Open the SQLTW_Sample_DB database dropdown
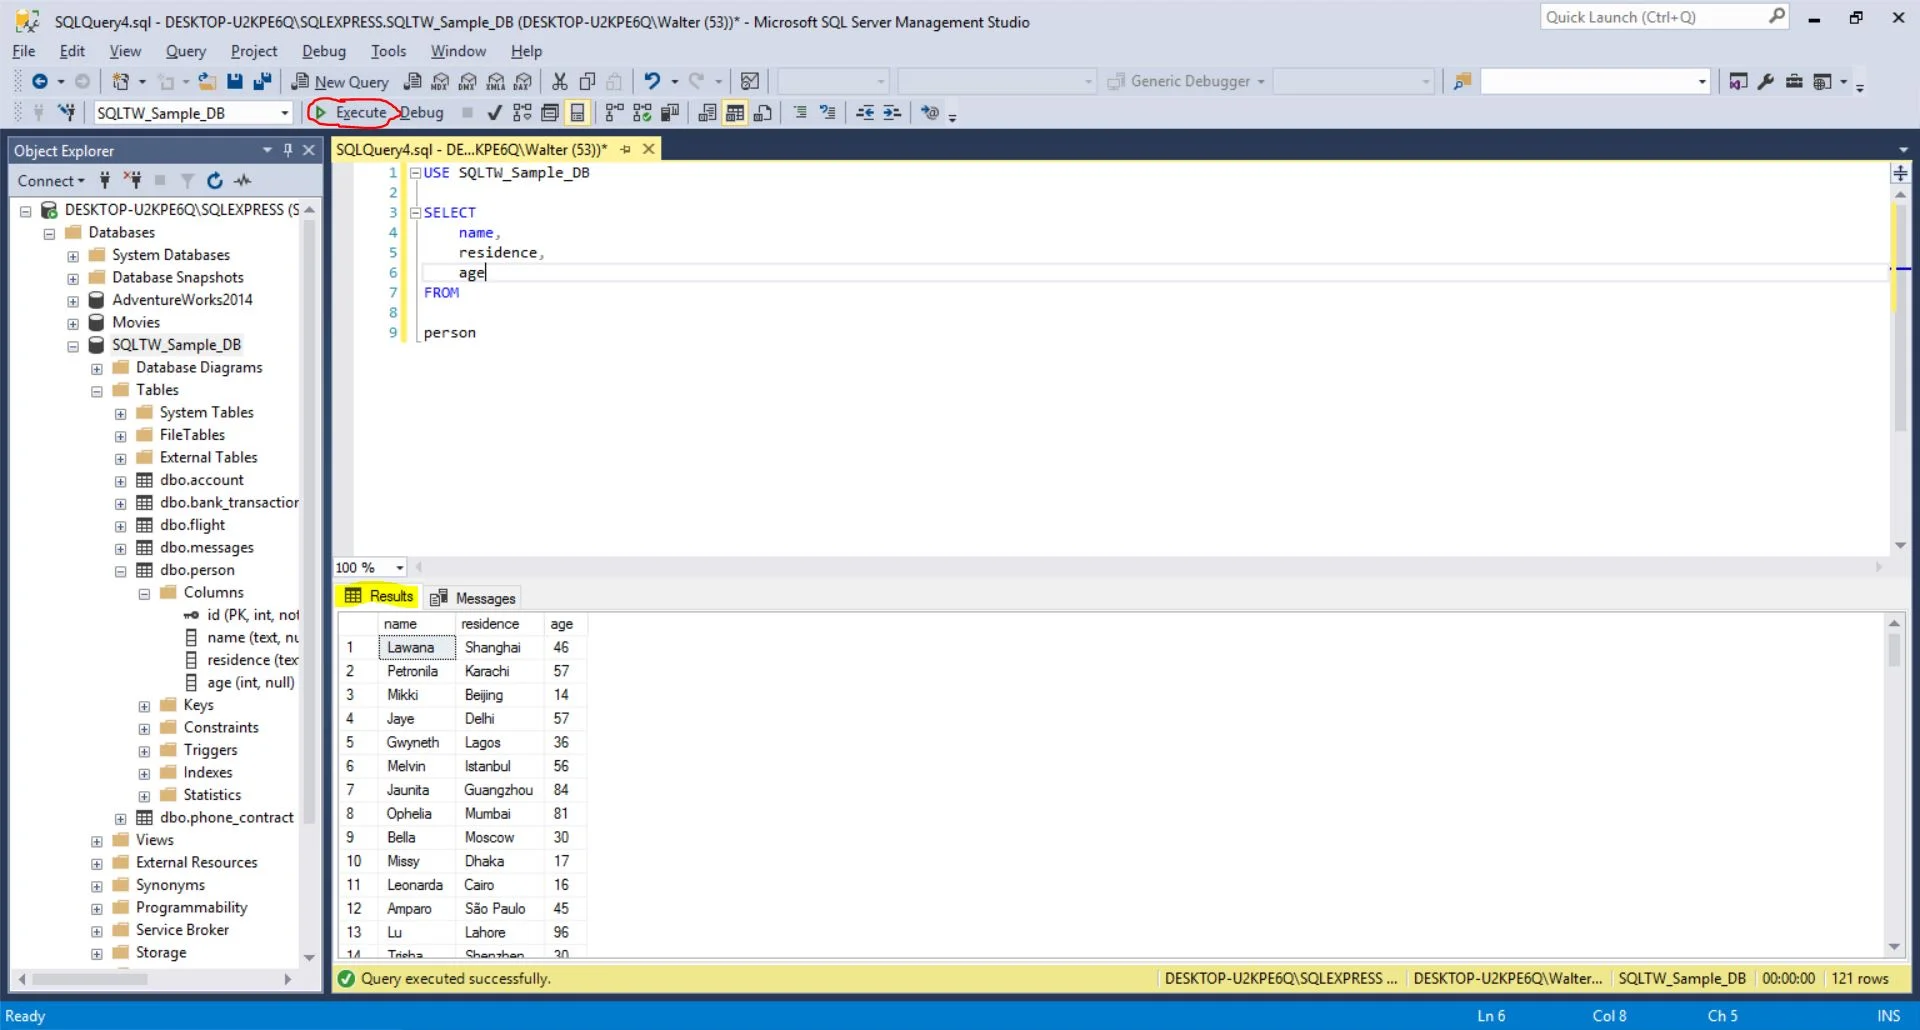 [284, 113]
